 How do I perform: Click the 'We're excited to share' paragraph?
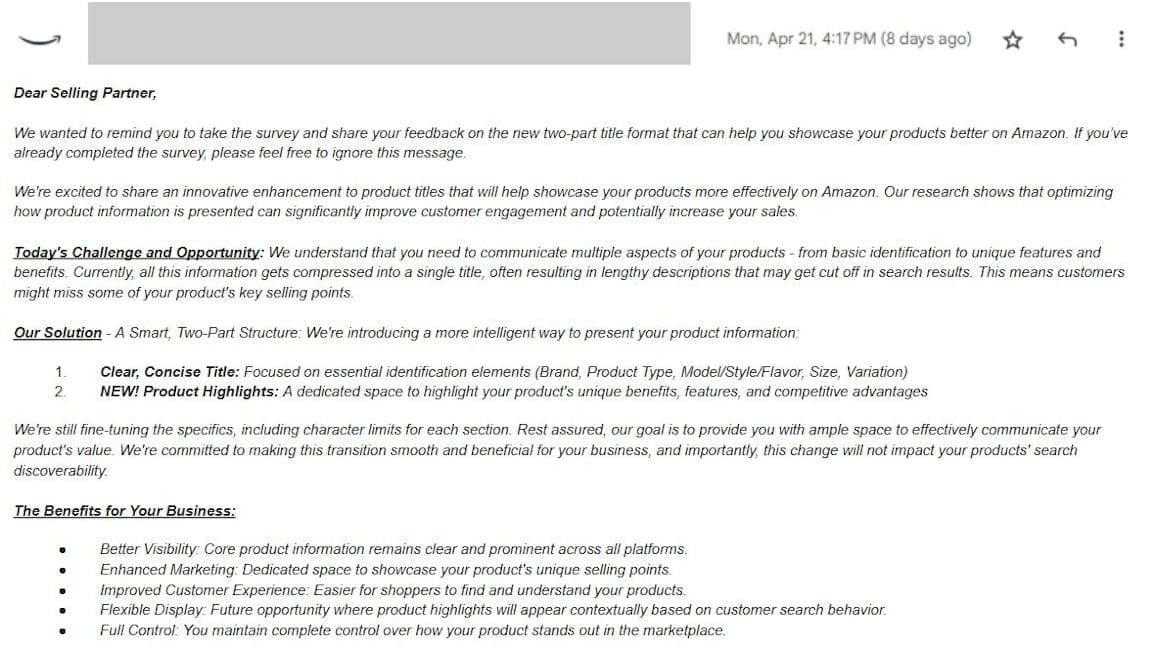563,201
